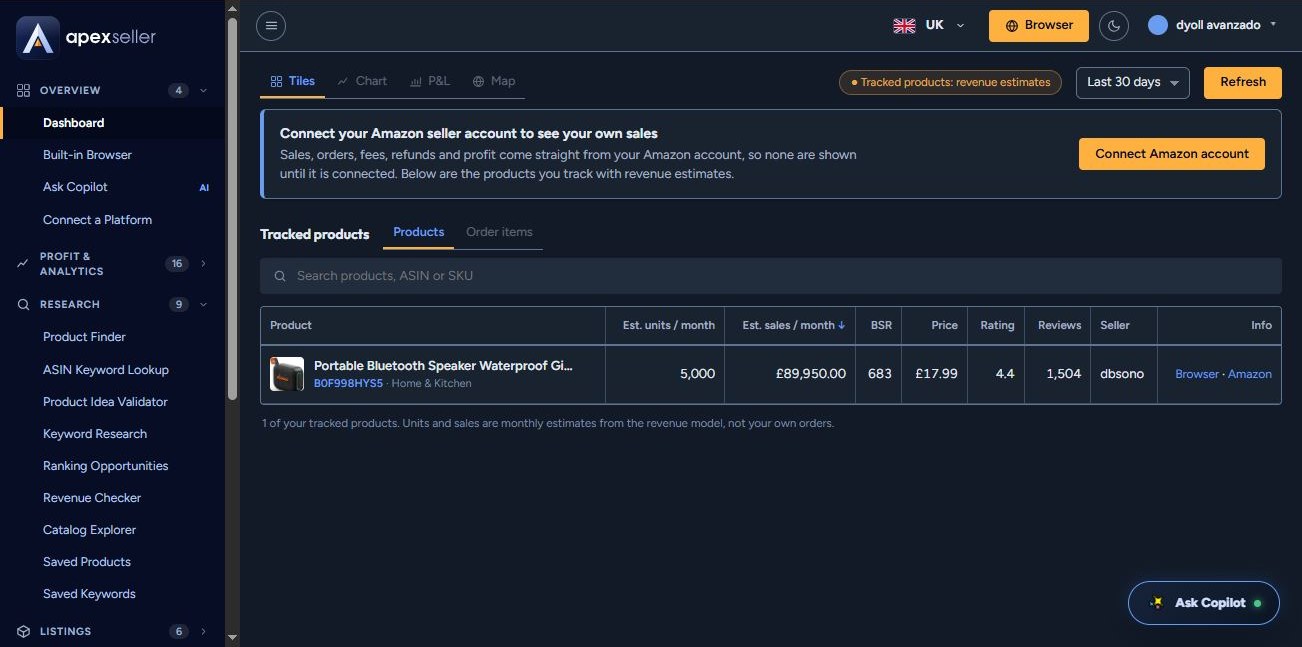The width and height of the screenshot is (1302, 647).
Task: Click Connect Amazon account button
Action: (1172, 154)
